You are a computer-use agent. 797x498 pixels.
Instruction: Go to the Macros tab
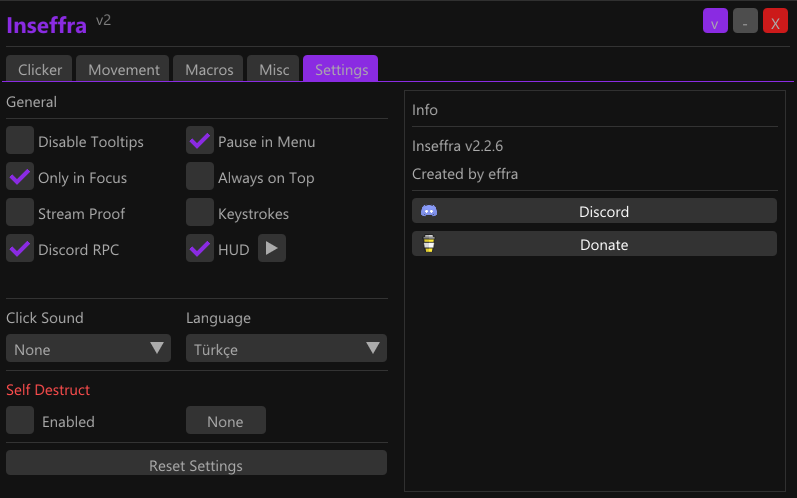tap(209, 70)
